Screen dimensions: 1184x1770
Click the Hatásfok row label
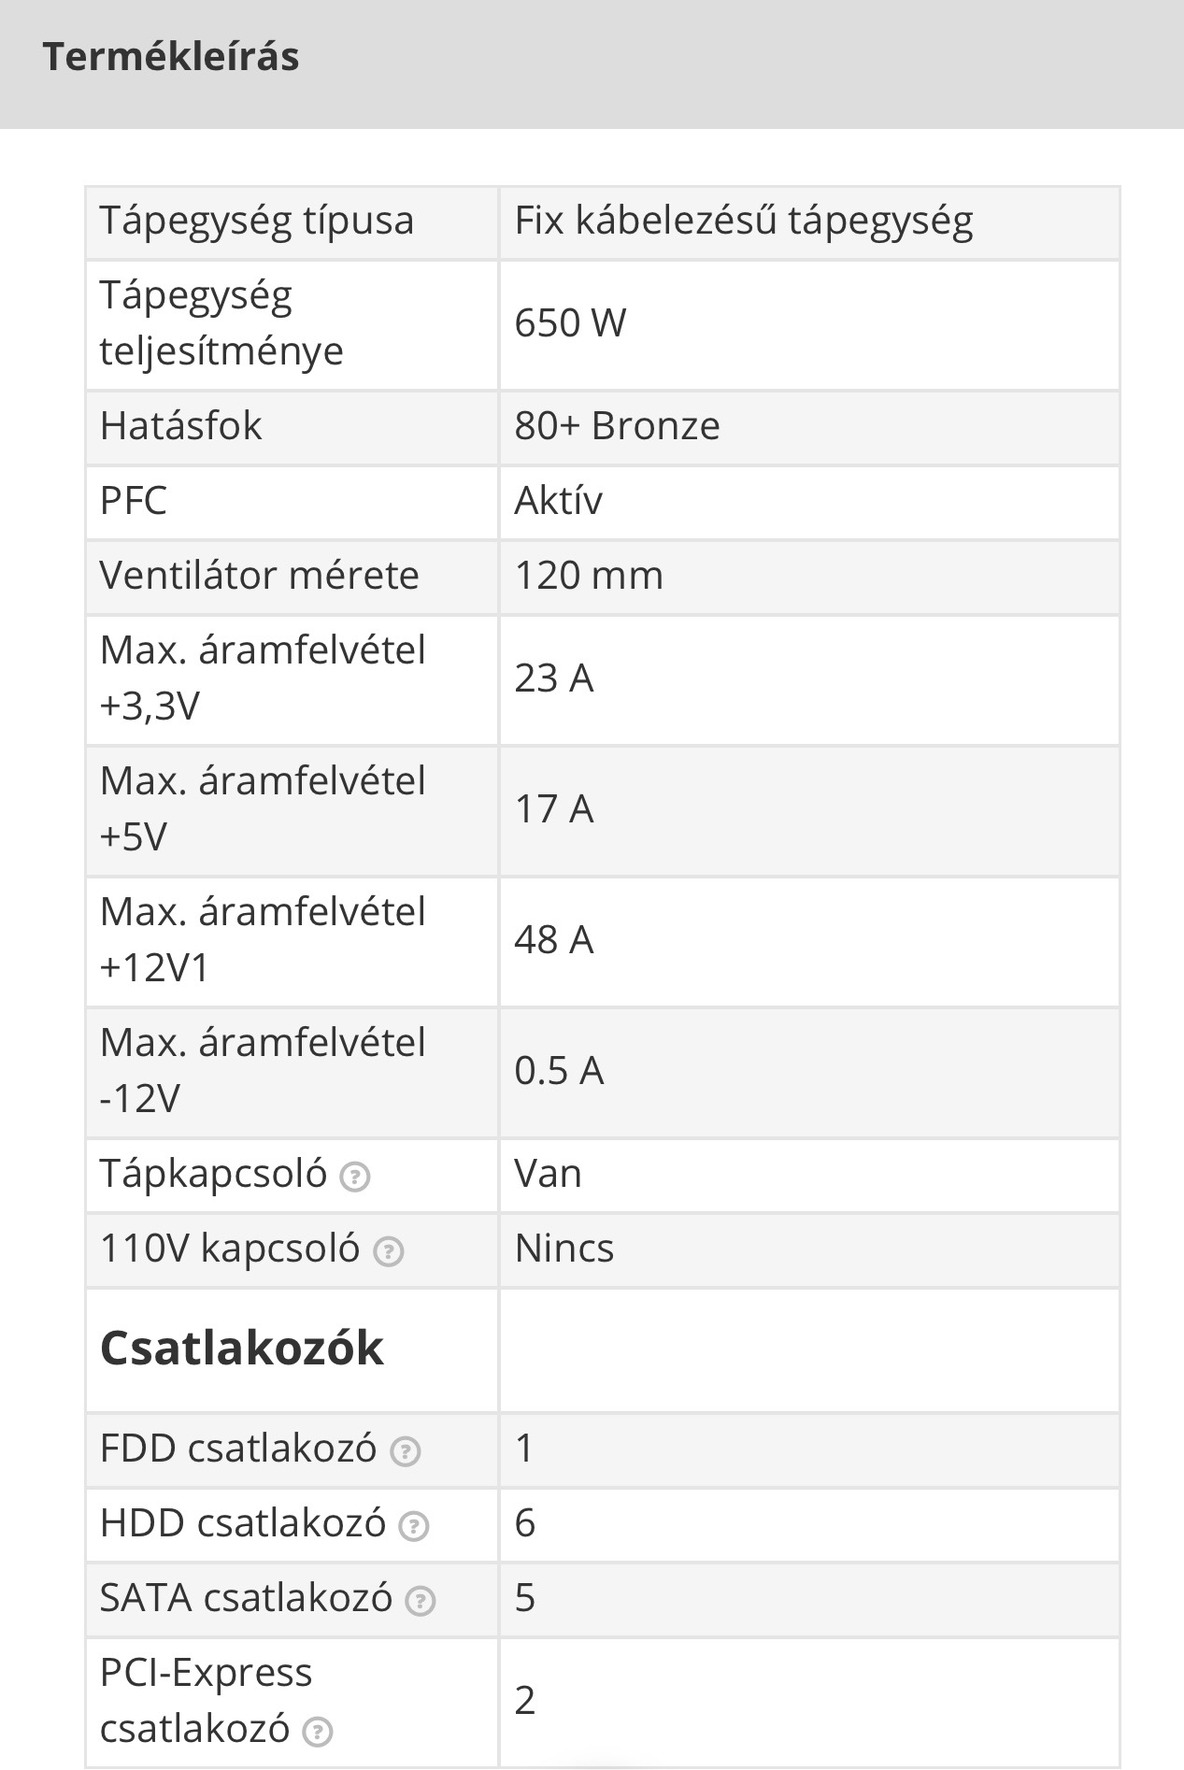[181, 426]
